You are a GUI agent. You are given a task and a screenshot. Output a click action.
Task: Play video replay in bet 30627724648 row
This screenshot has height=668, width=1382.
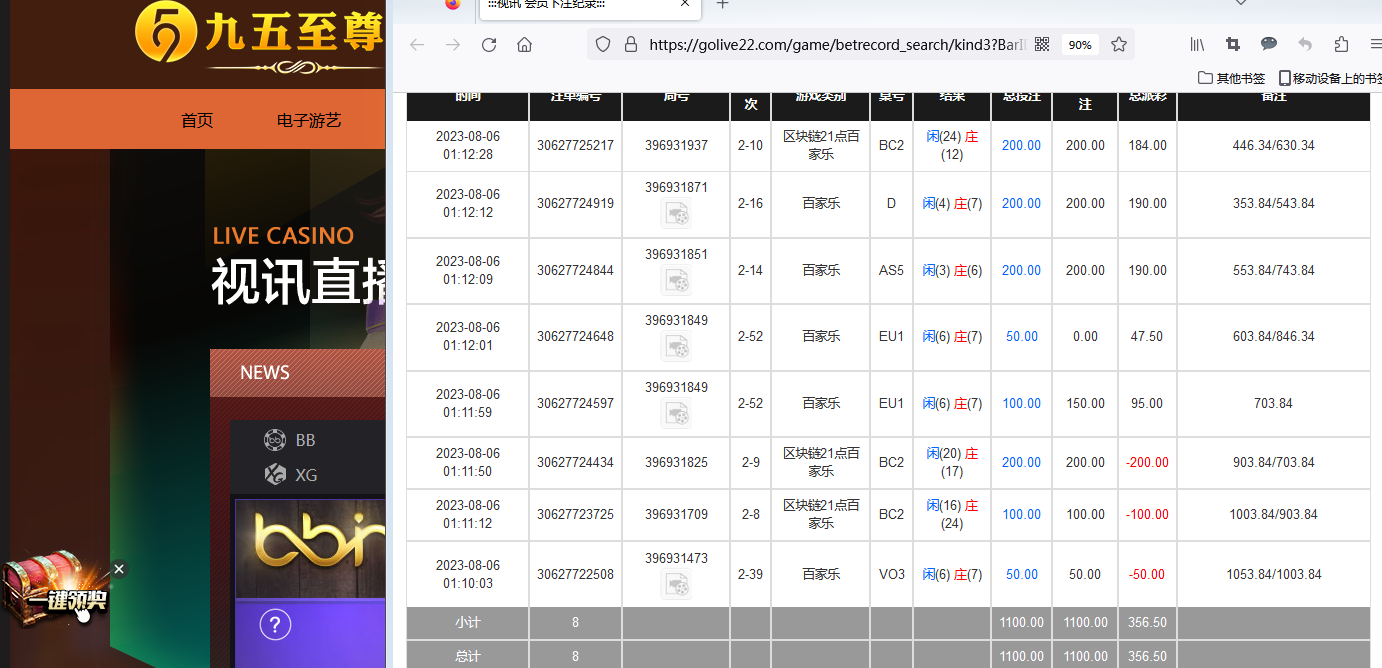tap(677, 346)
